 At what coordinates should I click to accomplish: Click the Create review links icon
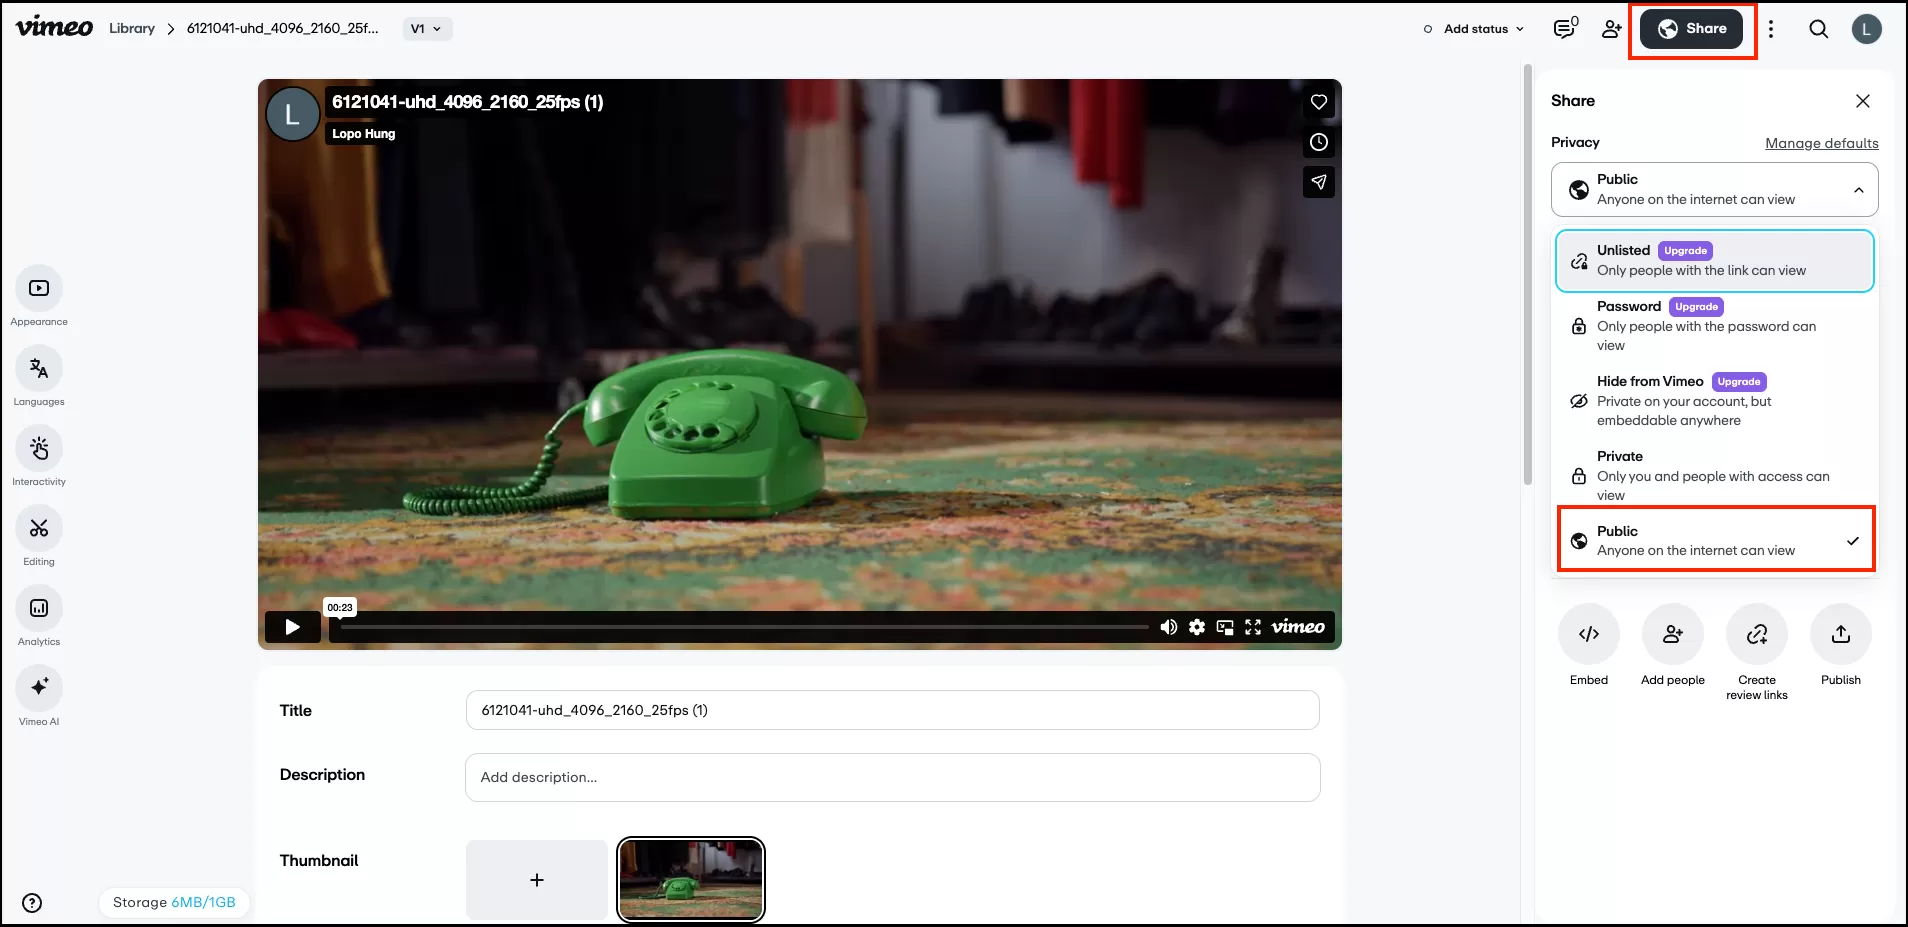[1756, 634]
